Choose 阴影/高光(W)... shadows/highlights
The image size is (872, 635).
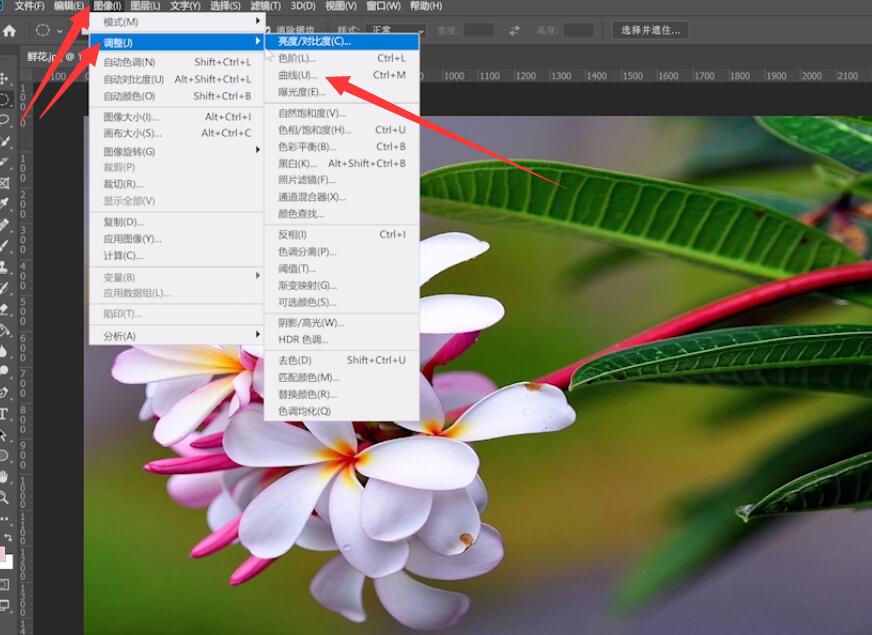341,323
